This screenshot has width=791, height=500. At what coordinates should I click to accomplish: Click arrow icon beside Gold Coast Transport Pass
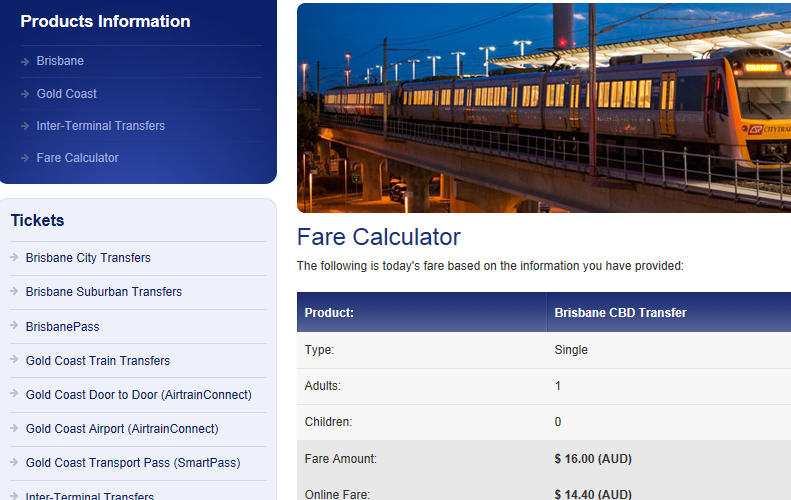point(14,462)
